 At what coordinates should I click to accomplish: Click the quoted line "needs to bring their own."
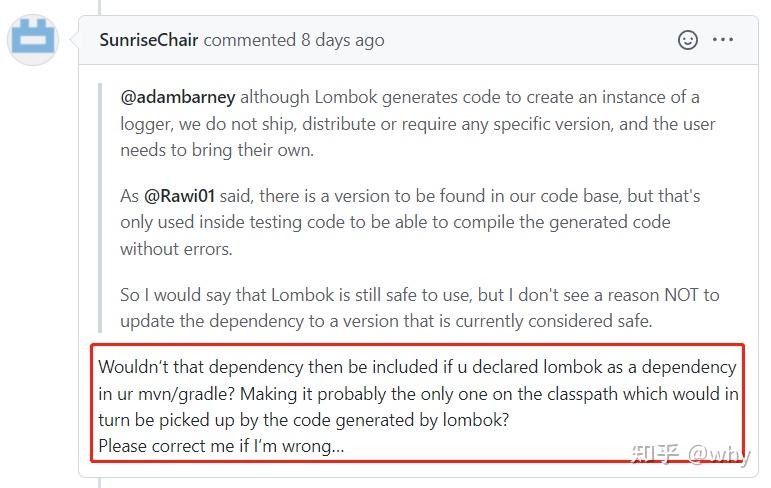coord(217,150)
